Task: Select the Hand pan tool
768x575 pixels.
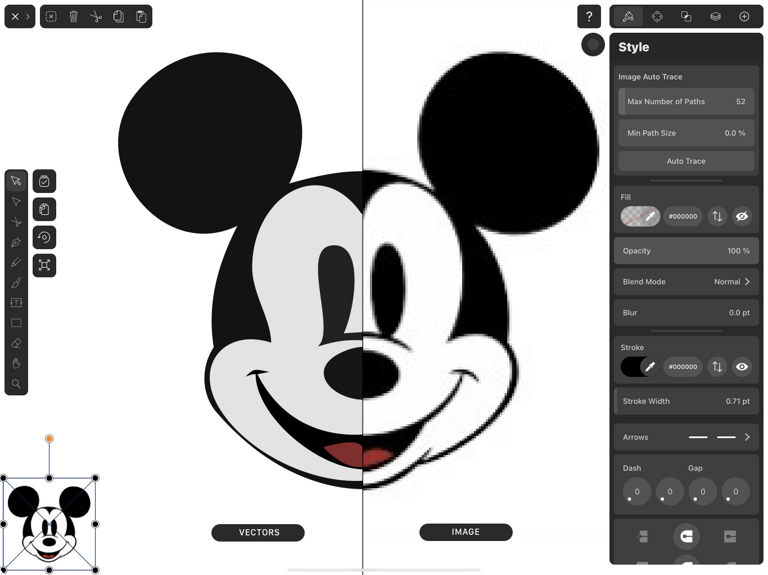Action: (16, 363)
